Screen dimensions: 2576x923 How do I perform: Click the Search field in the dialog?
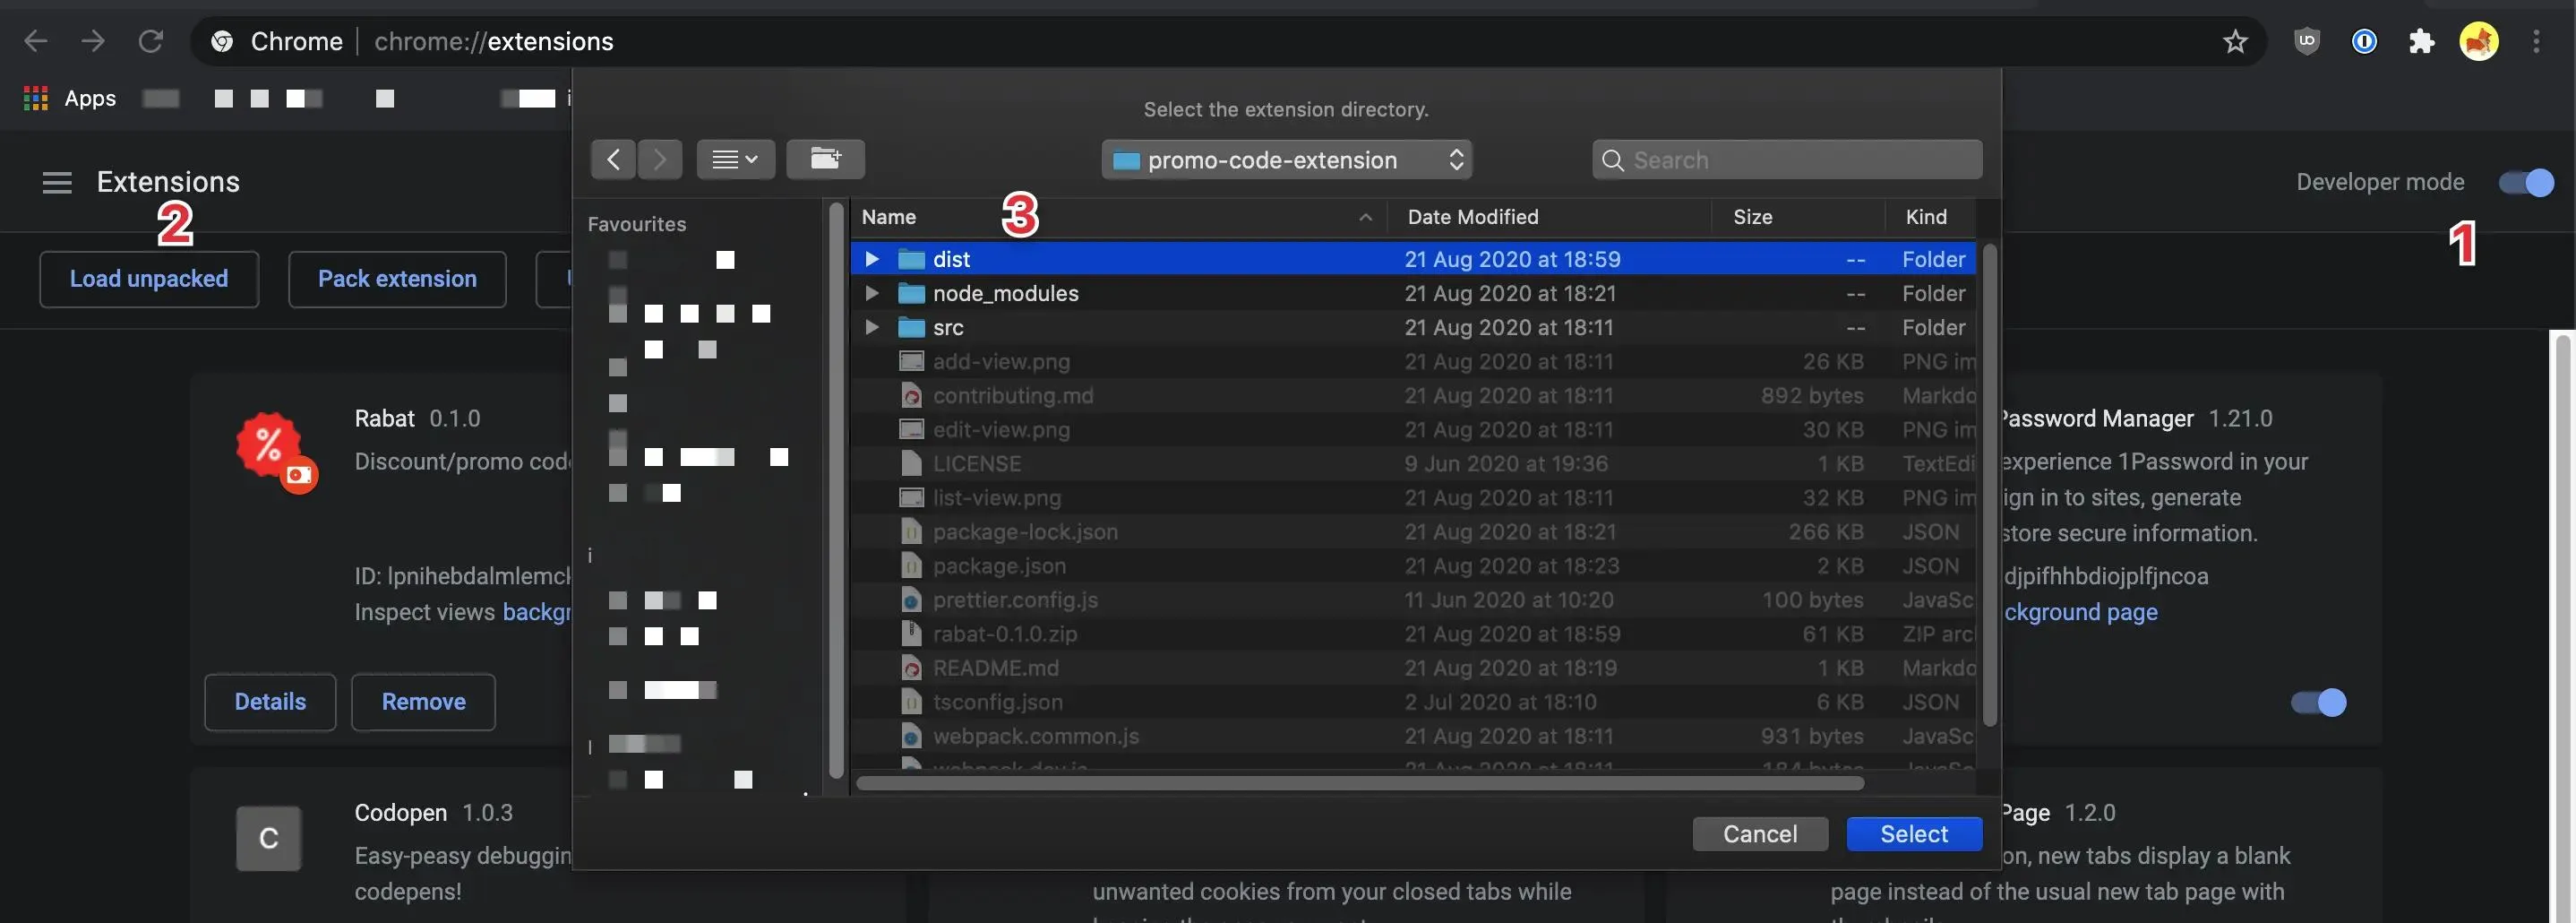click(1787, 159)
